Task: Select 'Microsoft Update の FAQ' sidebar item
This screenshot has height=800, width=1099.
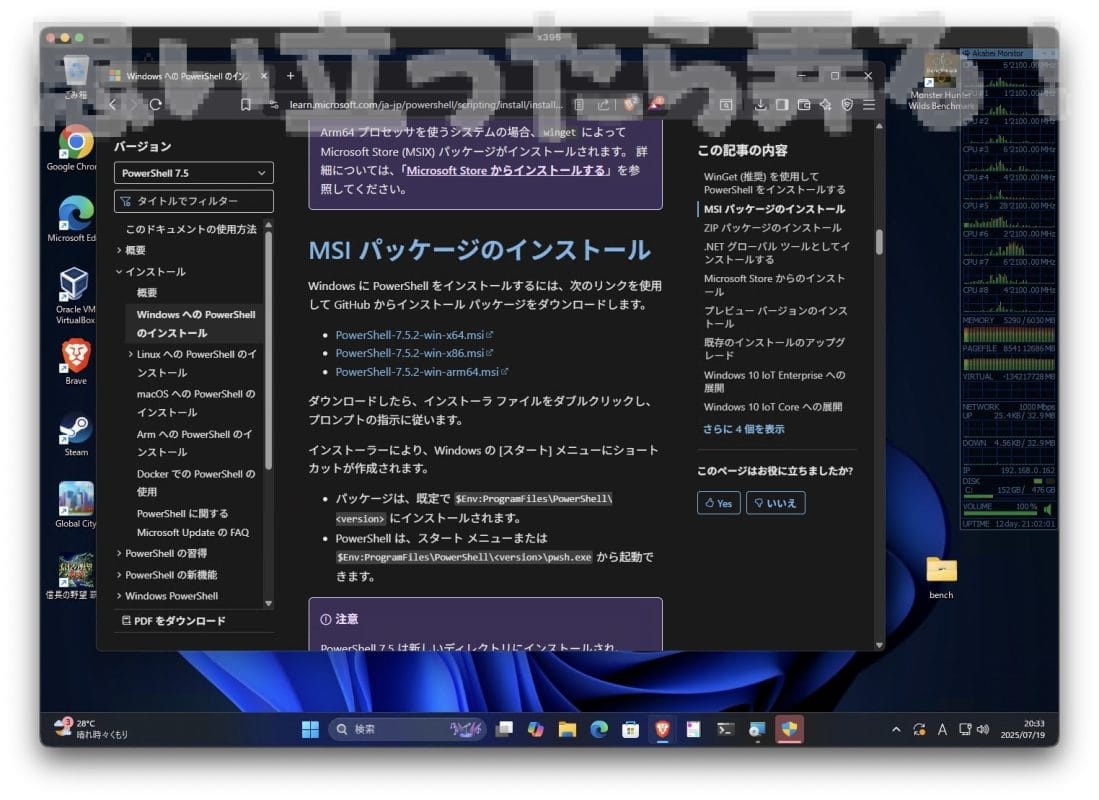Action: coord(193,533)
